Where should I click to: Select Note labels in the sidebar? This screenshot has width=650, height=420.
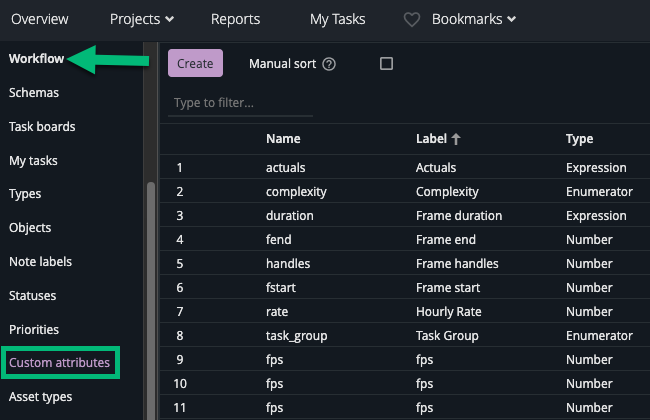pos(41,262)
